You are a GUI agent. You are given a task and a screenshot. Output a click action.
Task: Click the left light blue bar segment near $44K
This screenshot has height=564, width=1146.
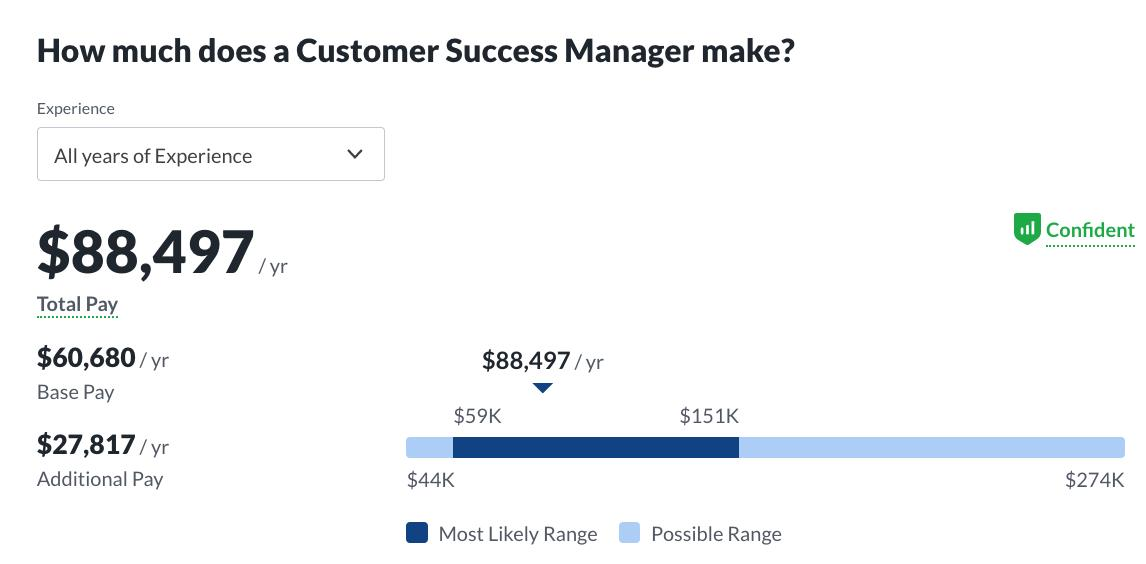click(430, 447)
